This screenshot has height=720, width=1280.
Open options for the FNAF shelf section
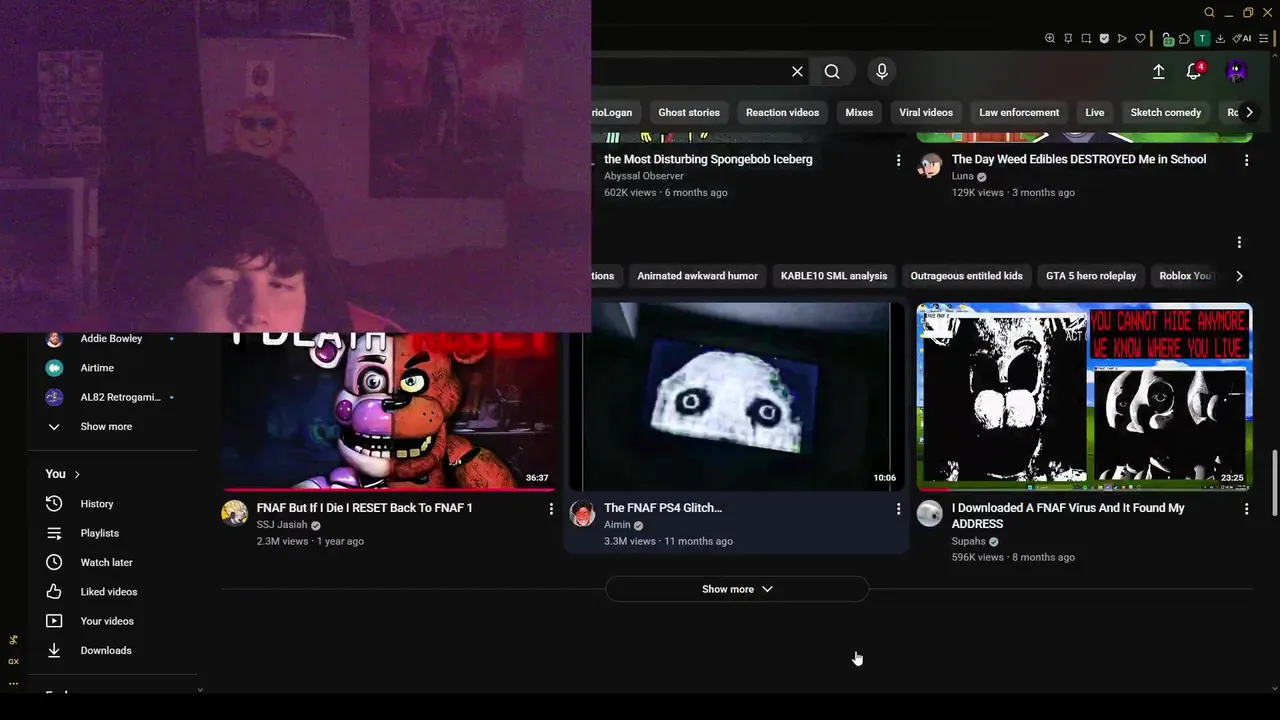point(1239,242)
